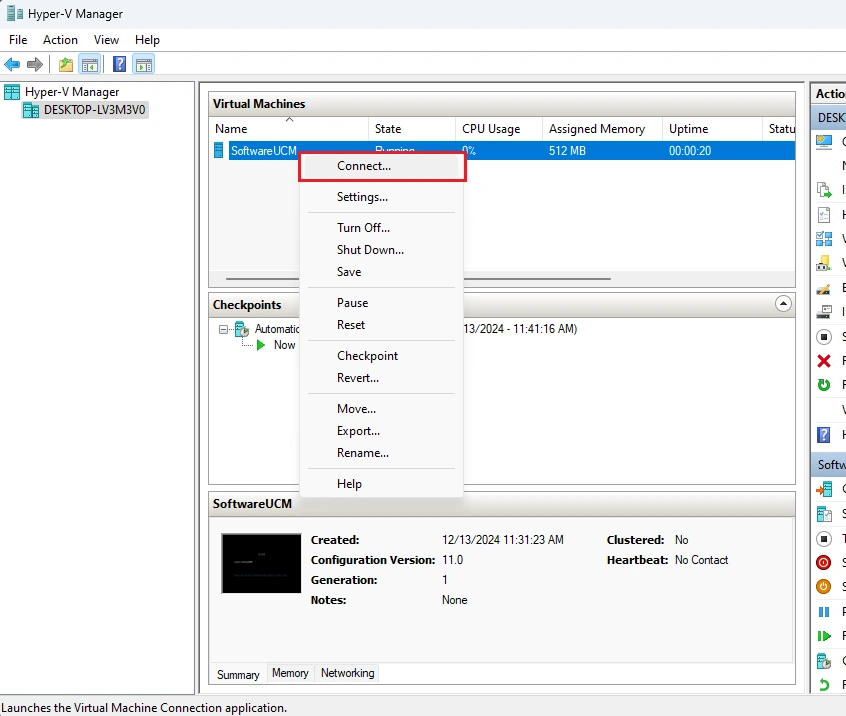Click the blue Back arrow in toolbar

tap(12, 65)
